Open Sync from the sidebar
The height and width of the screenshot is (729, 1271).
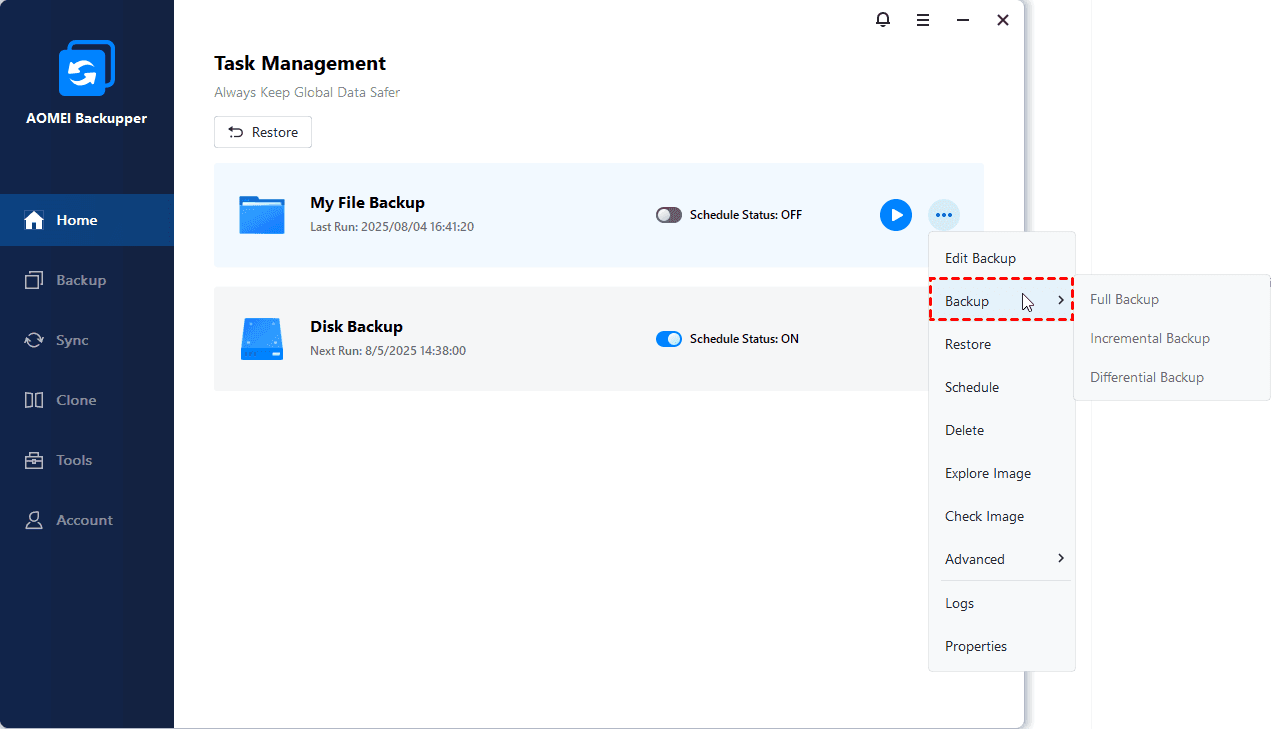click(72, 340)
